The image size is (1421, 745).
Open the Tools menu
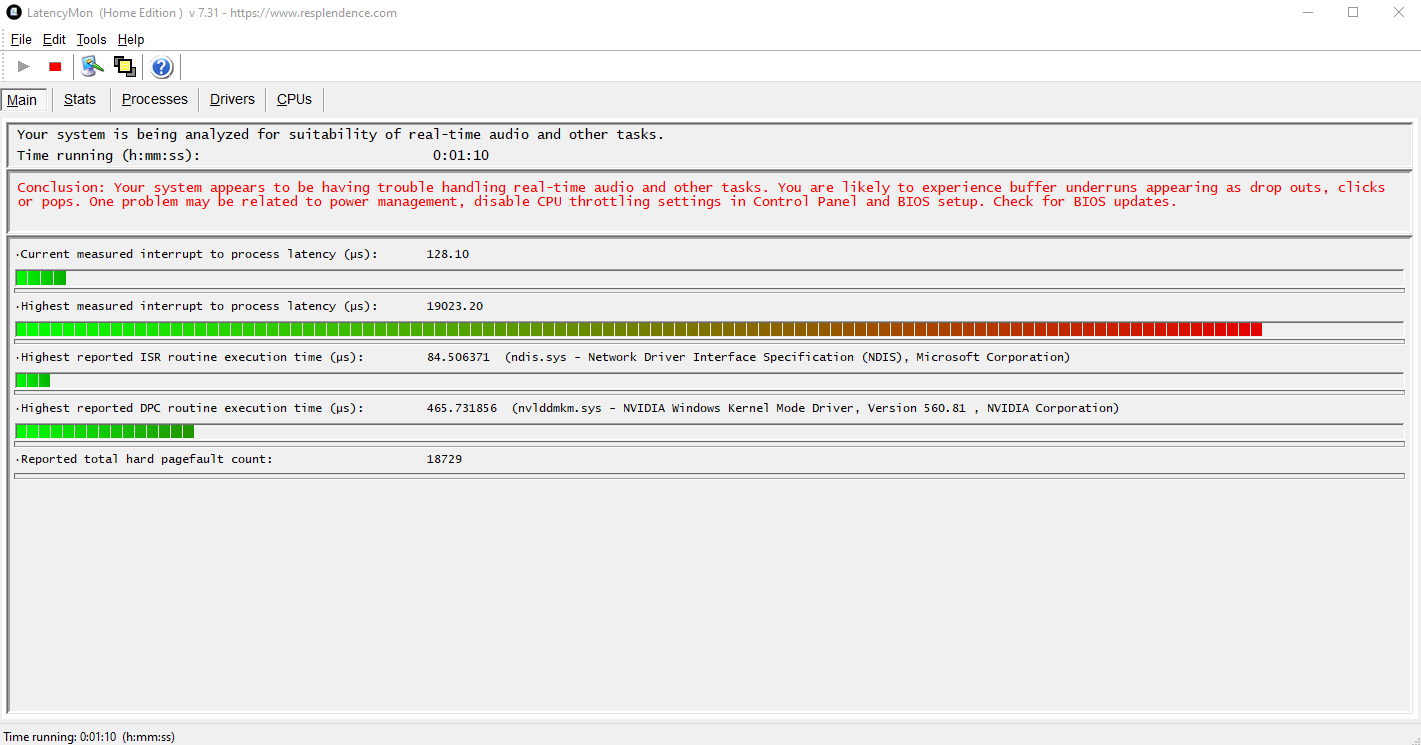click(91, 40)
